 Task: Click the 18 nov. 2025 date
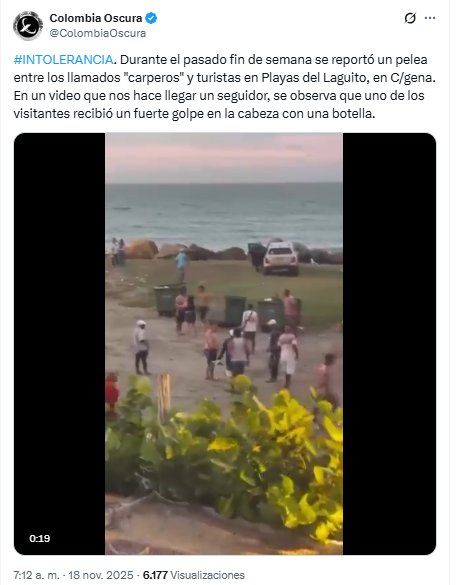click(101, 575)
